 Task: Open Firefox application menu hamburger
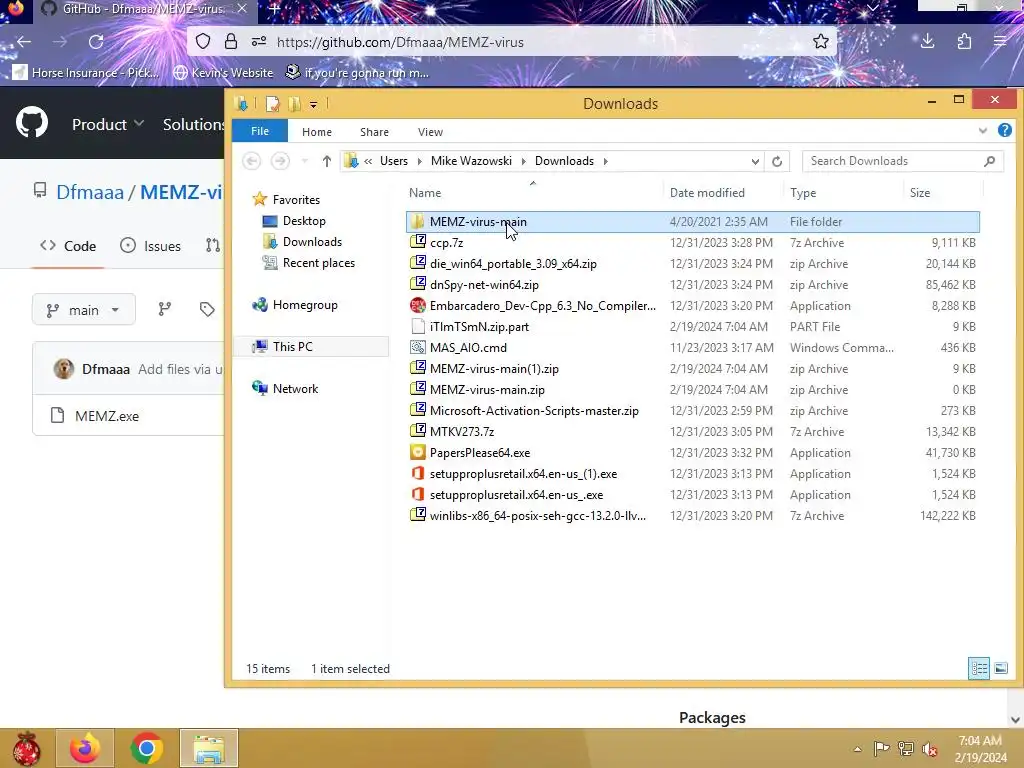tap(1000, 42)
